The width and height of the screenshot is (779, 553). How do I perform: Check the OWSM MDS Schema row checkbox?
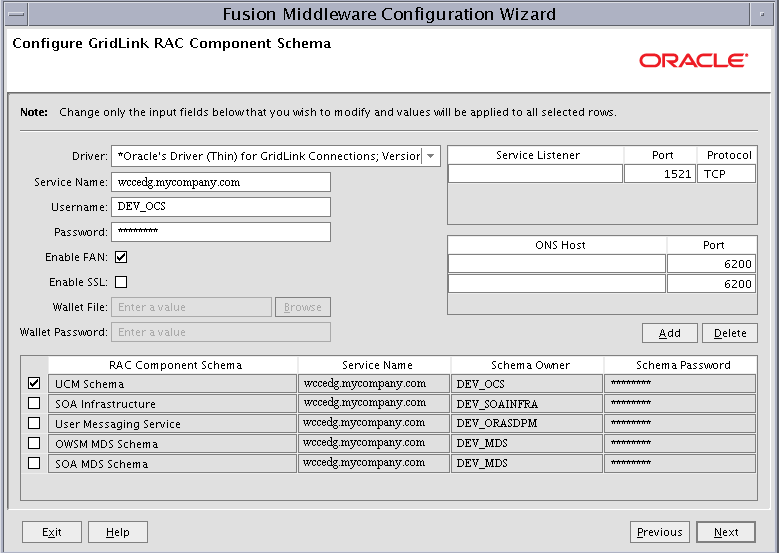[x=34, y=443]
